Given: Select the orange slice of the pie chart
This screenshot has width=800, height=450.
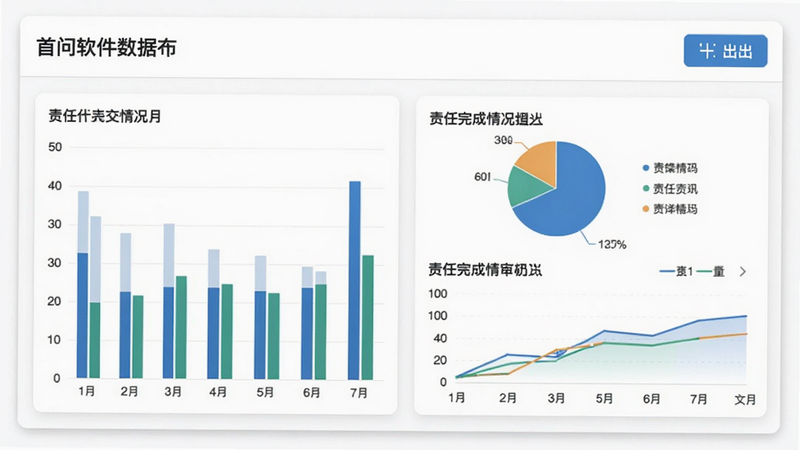Looking at the screenshot, I should tap(540, 162).
